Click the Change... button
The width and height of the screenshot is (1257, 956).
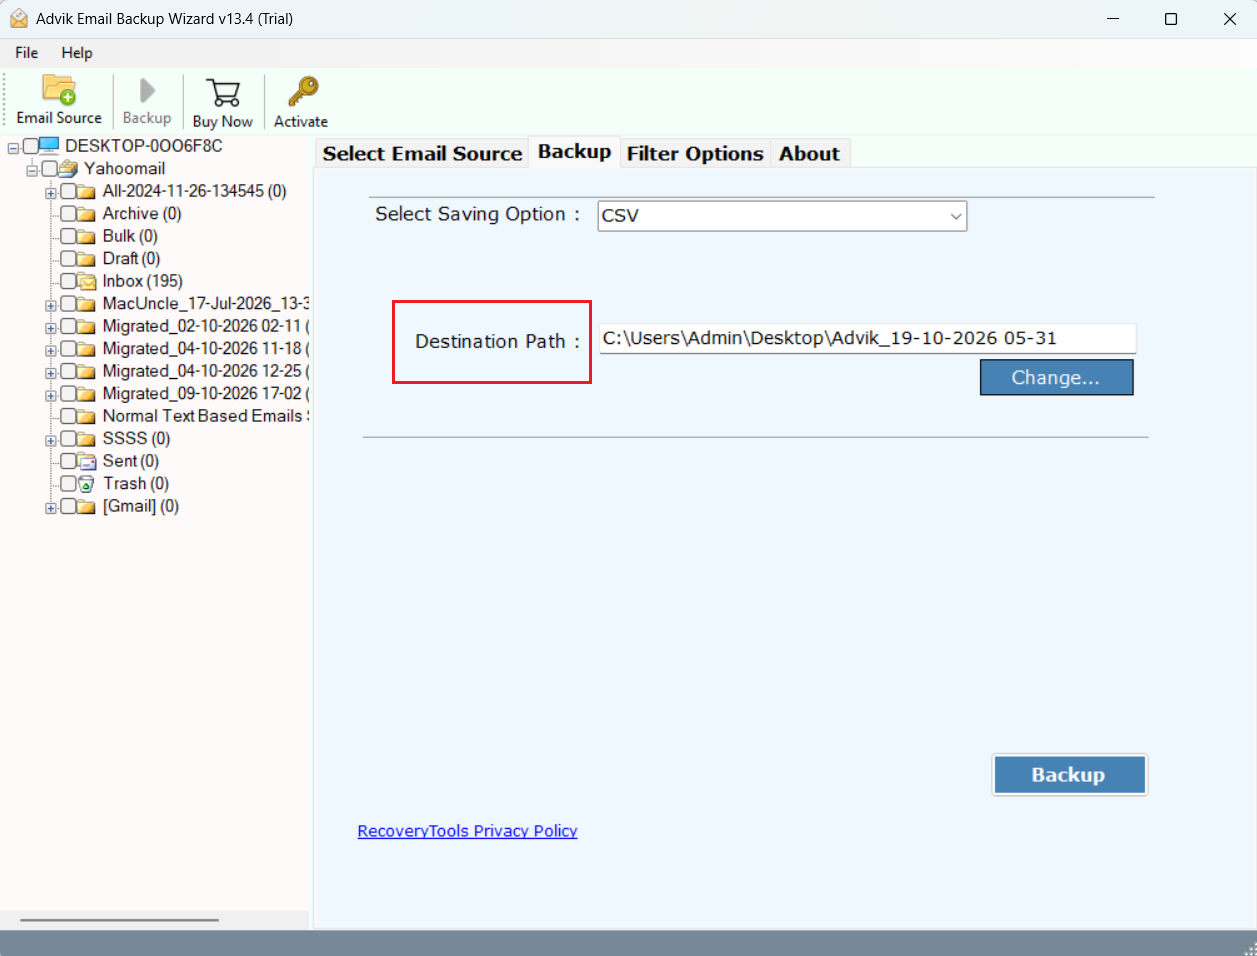(x=1056, y=378)
